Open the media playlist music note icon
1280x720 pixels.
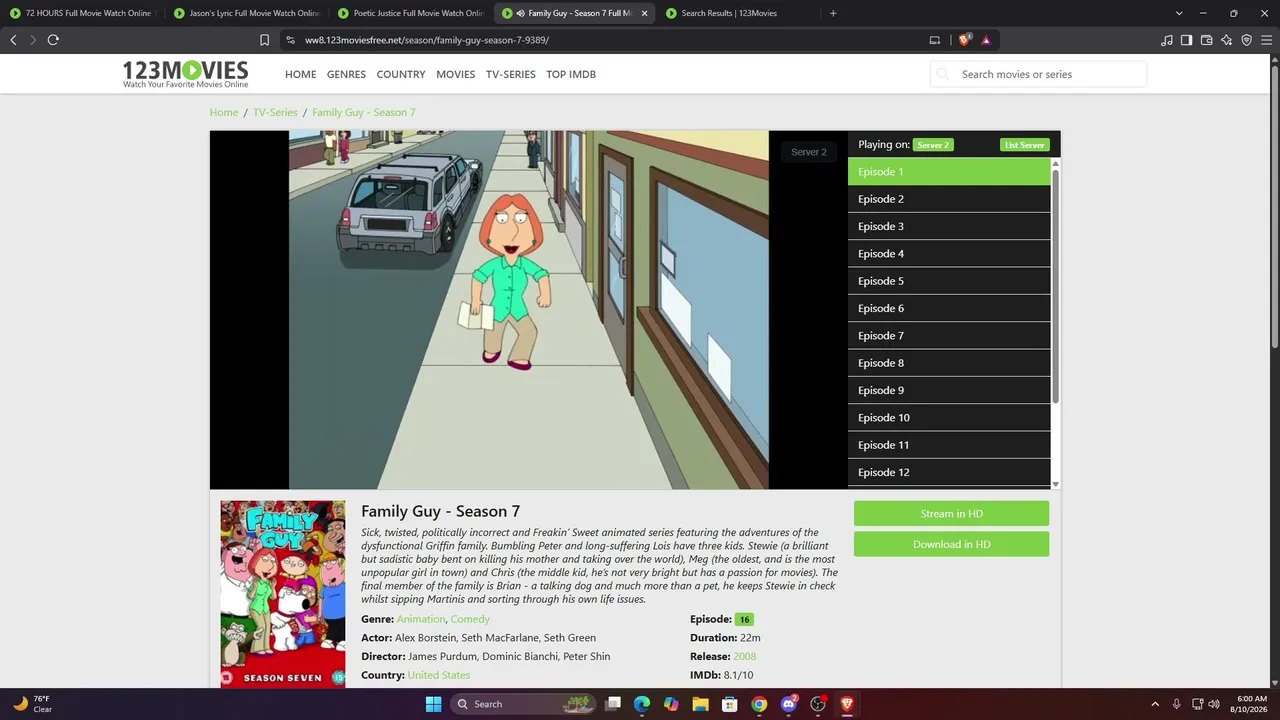(1167, 40)
